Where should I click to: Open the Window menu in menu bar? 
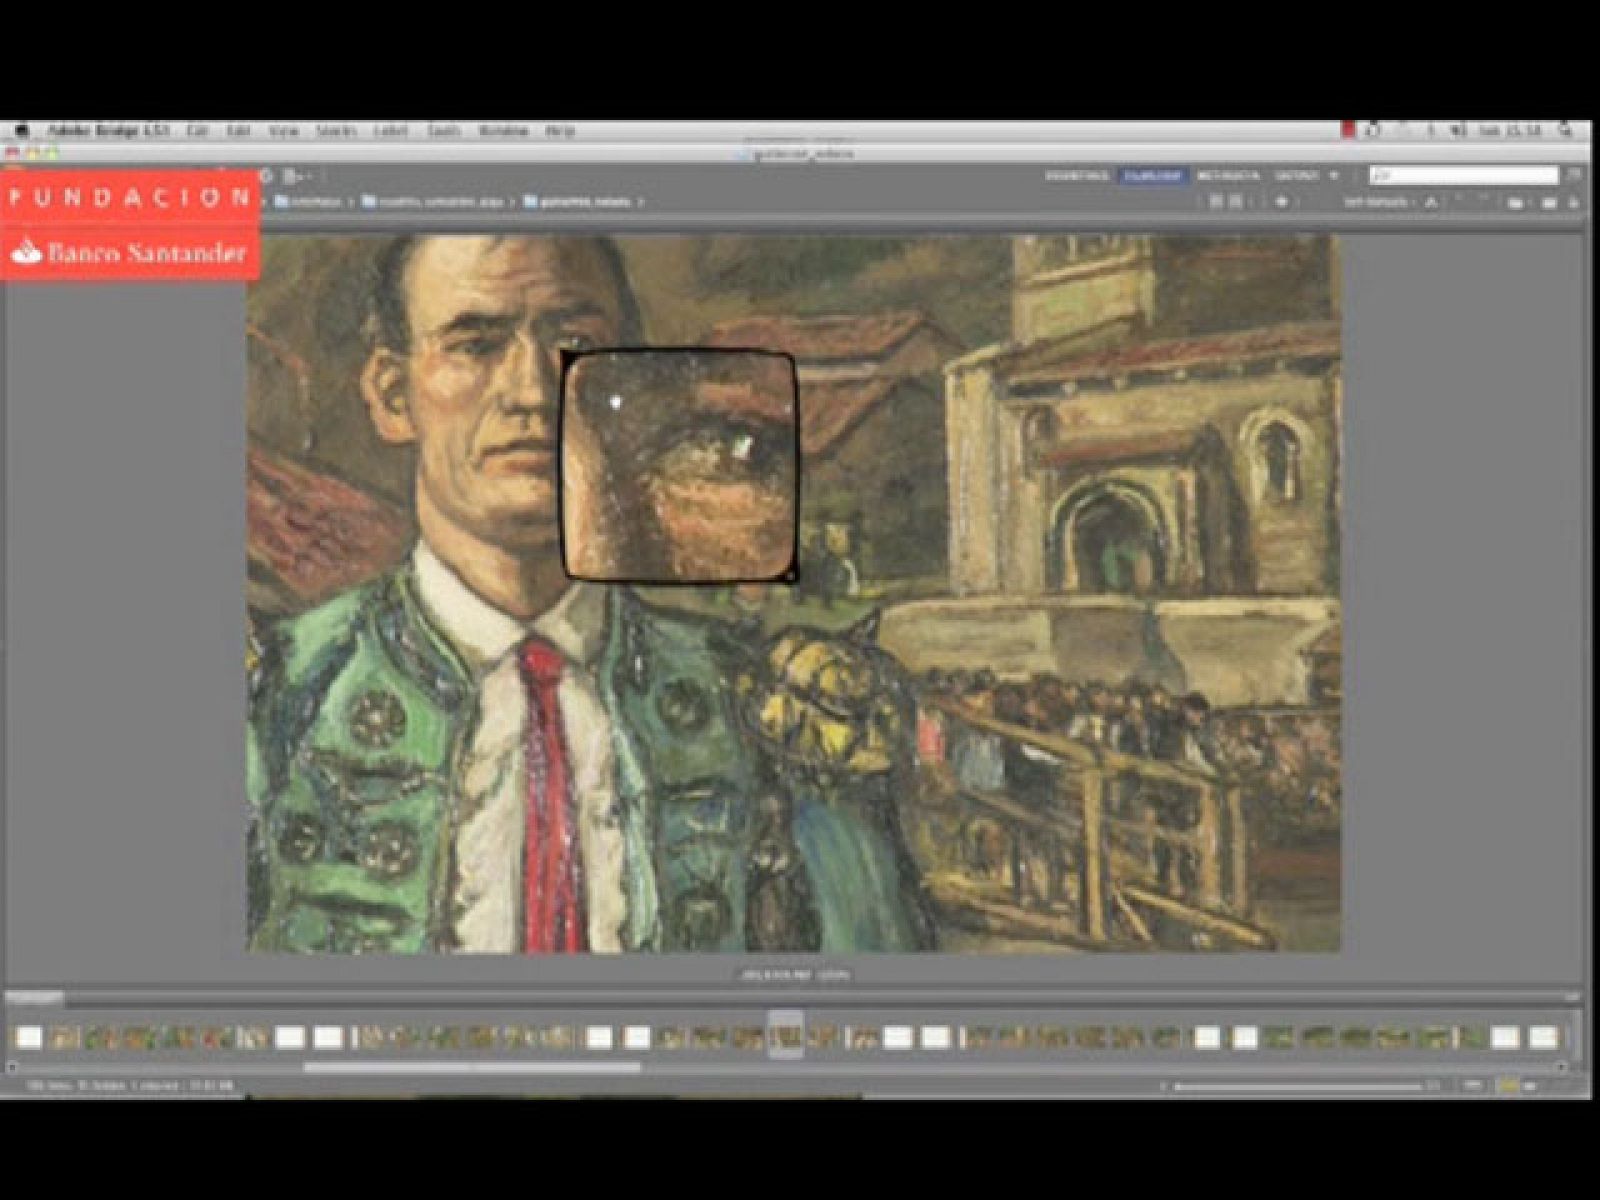(x=502, y=131)
